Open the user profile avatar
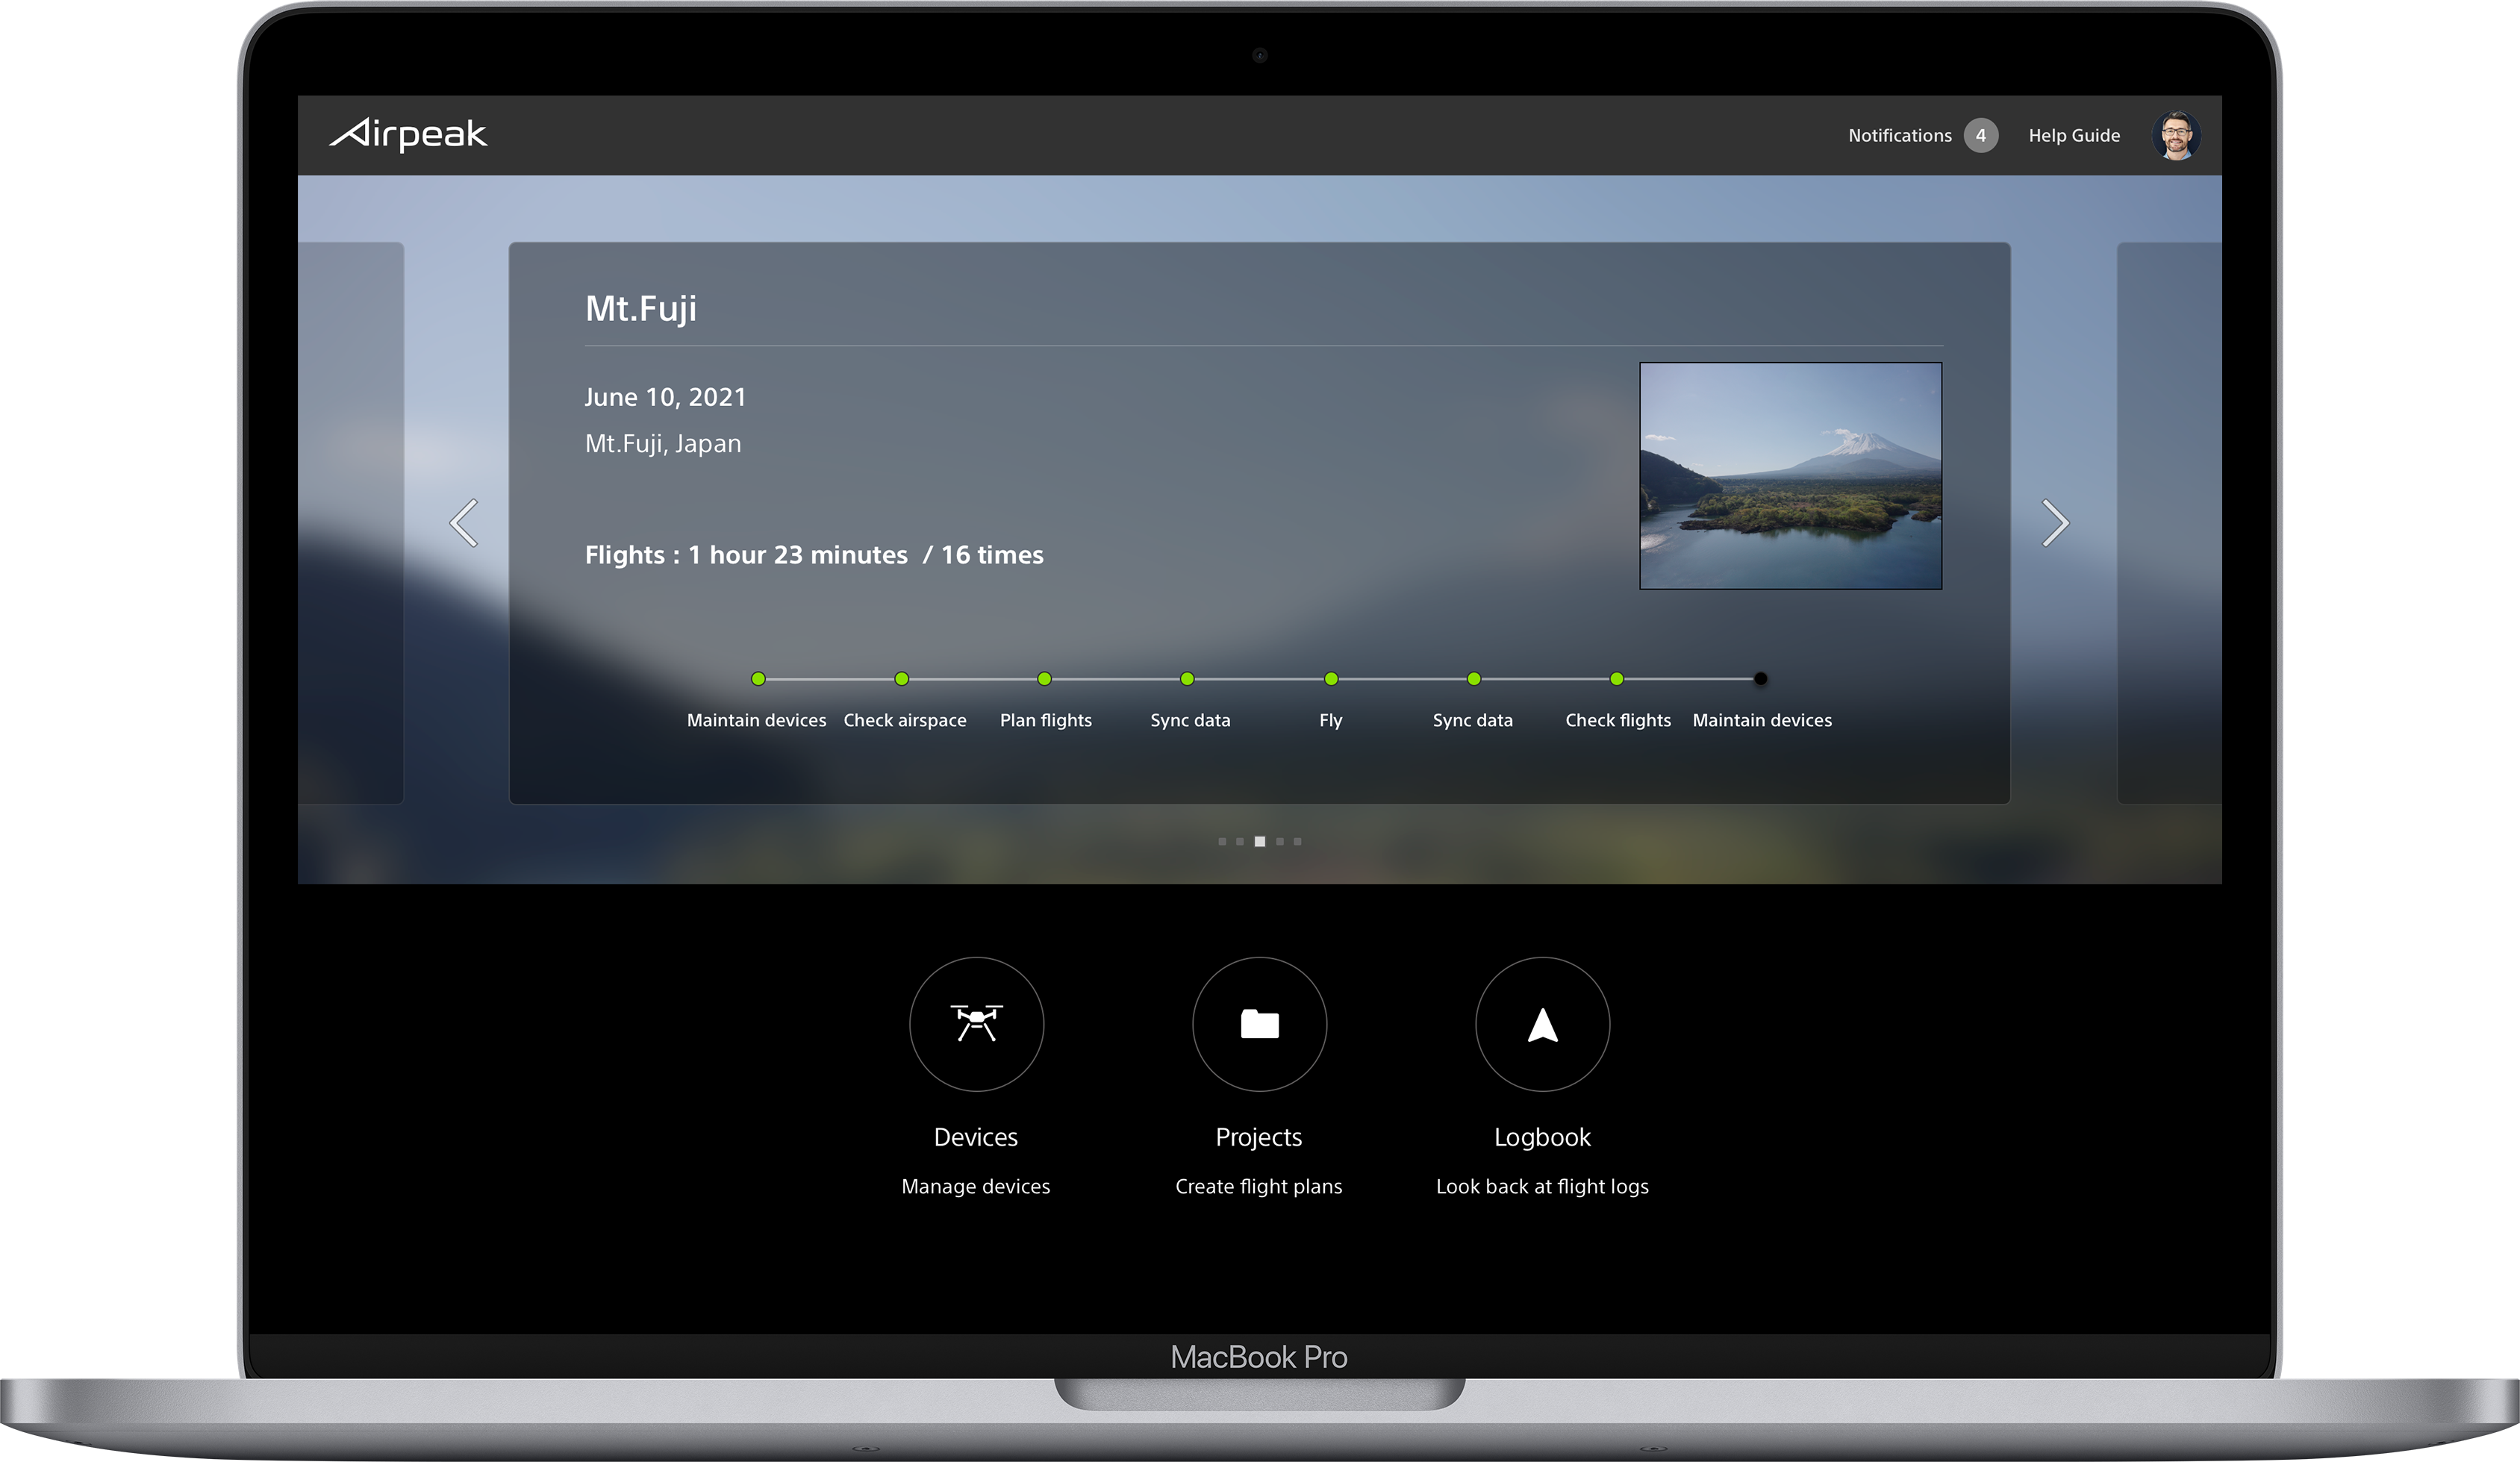The height and width of the screenshot is (1462, 2520). pos(2175,136)
